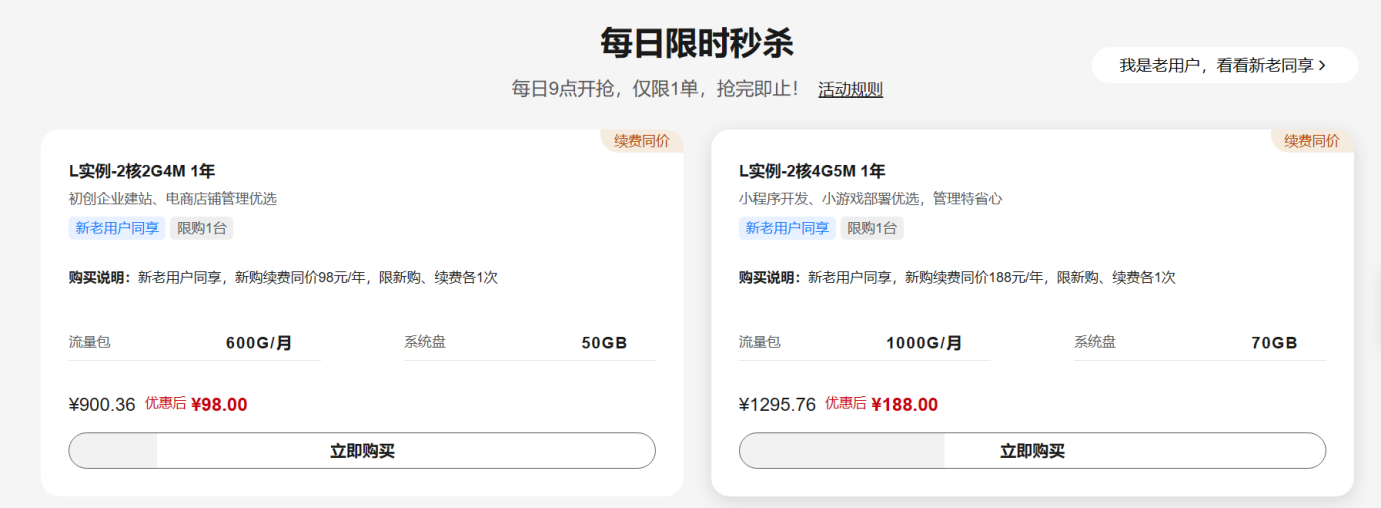Open the L实例-2核2G4M 1年 title
The height and width of the screenshot is (508, 1381).
click(142, 171)
